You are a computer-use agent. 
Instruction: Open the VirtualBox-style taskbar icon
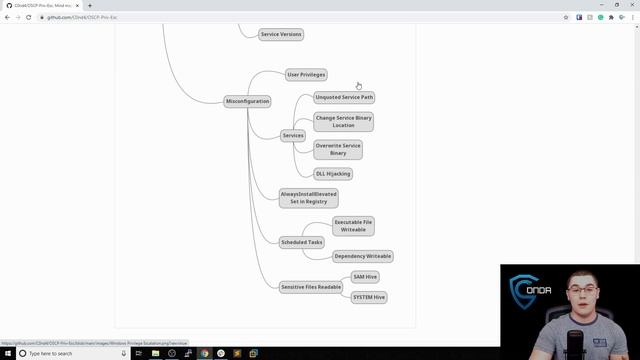tap(253, 353)
